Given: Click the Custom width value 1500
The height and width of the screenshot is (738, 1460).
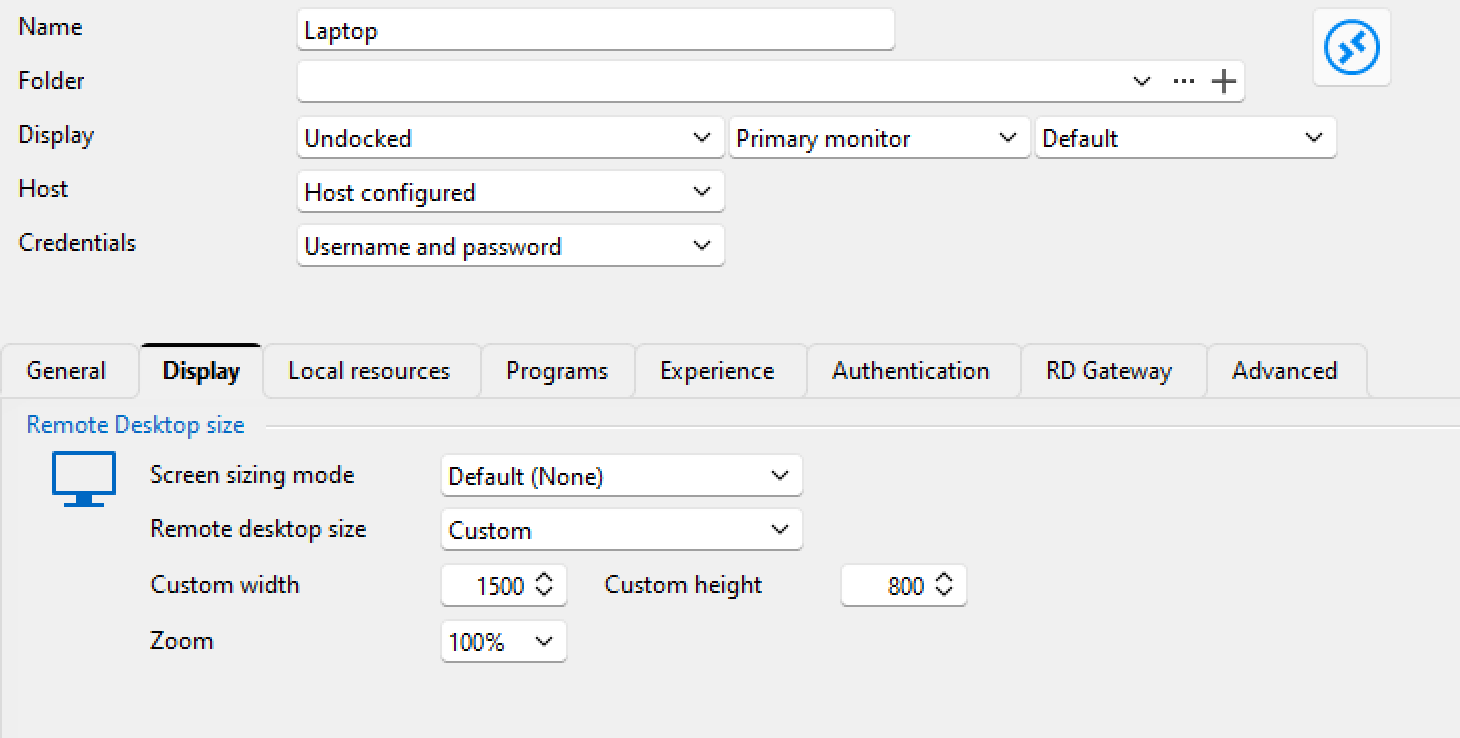Looking at the screenshot, I should [x=501, y=586].
